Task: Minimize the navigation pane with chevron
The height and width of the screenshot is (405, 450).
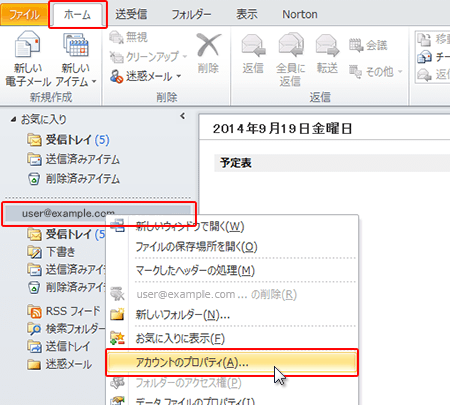Action: pos(182,116)
